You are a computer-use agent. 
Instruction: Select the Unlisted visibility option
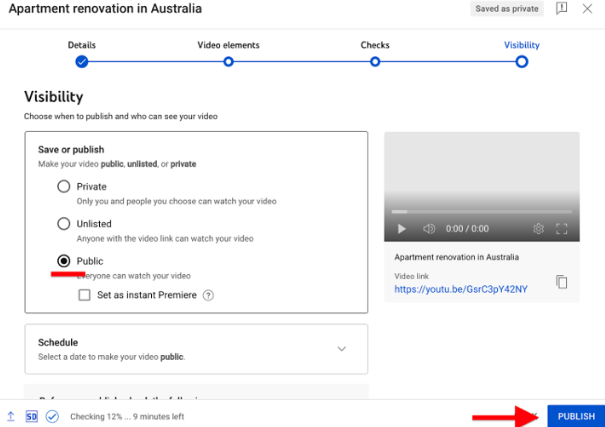64,224
